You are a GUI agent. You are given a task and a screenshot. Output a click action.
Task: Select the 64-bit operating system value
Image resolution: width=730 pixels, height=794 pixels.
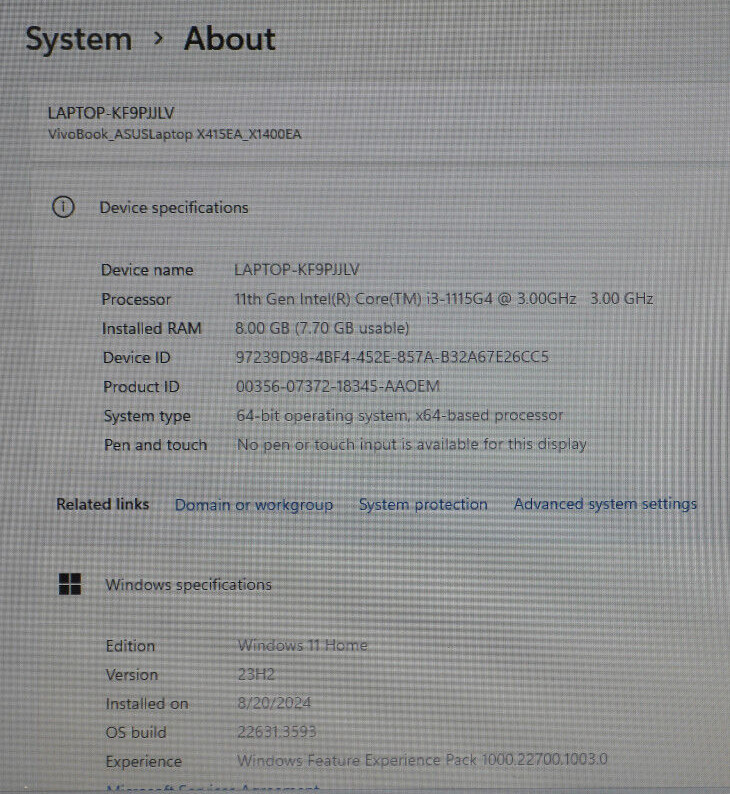pos(399,416)
